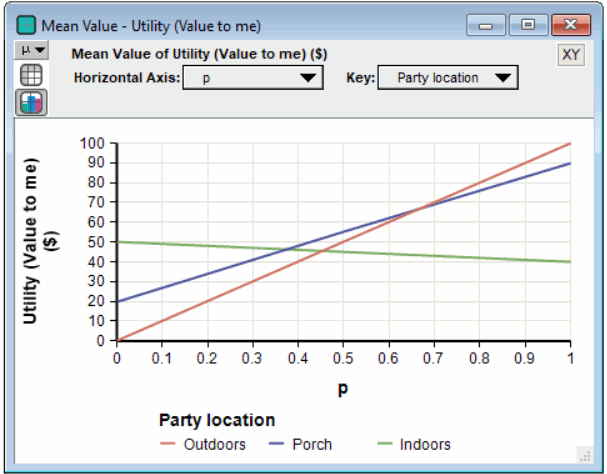Click the Mean Value of Utility title
Viewport: 607px width, 474px height.
click(199, 54)
